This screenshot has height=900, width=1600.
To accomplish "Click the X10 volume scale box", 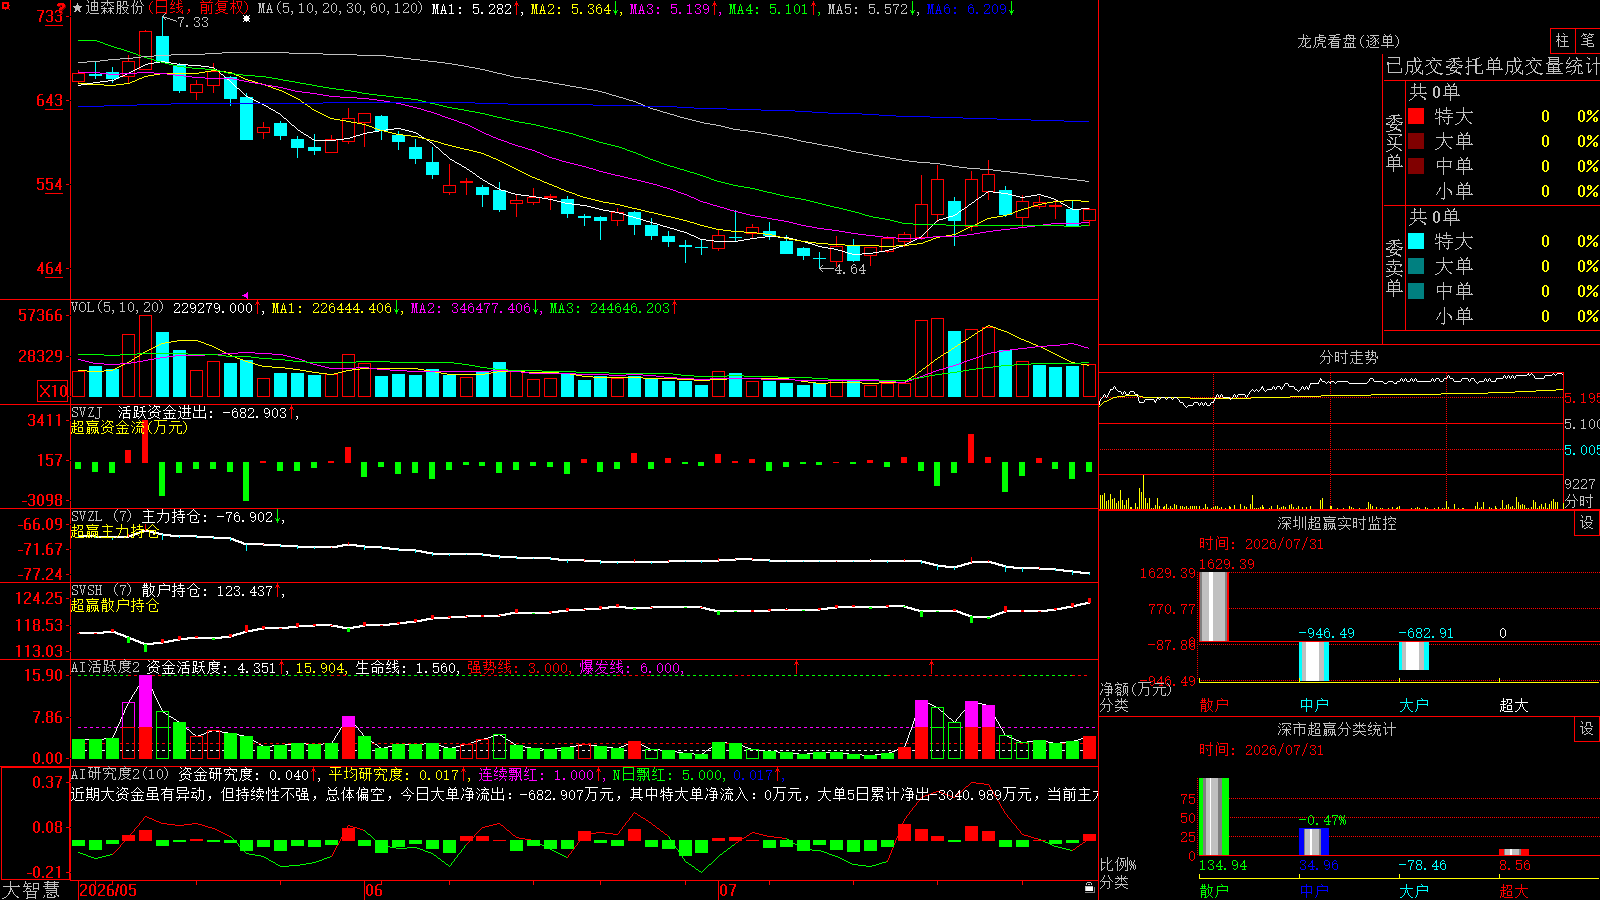I will click(53, 391).
